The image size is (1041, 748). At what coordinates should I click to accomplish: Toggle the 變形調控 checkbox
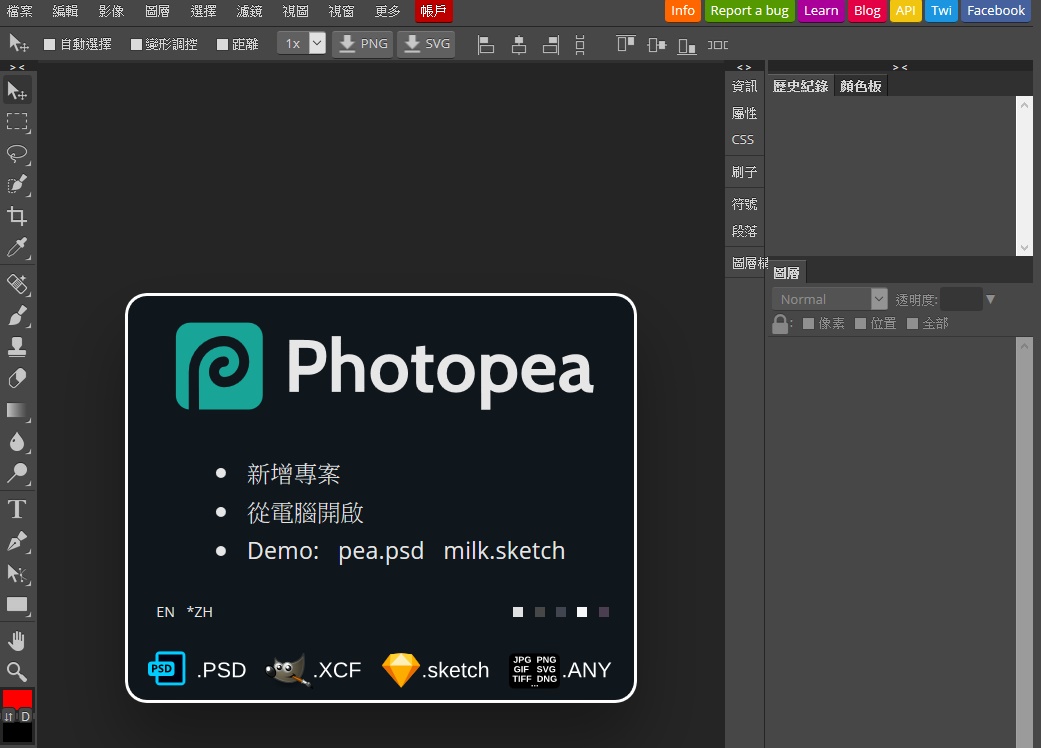136,44
